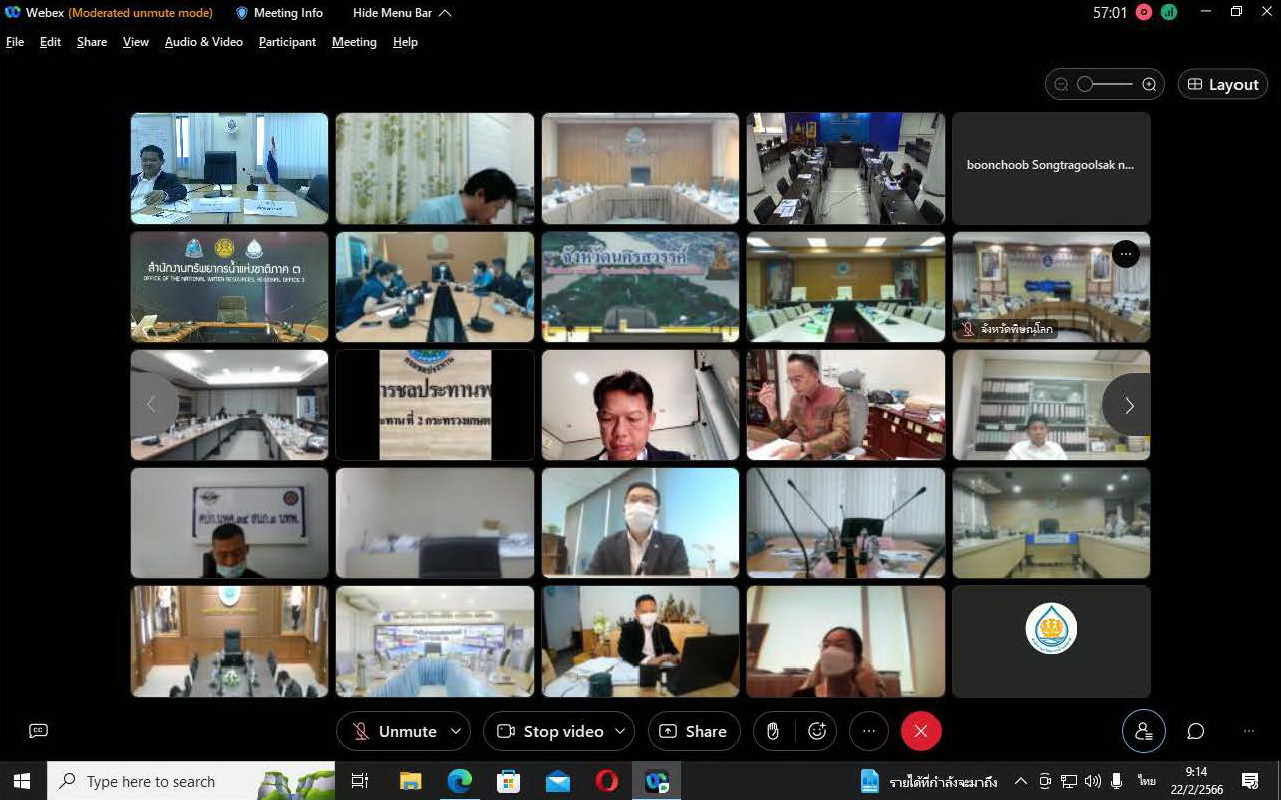Raise hand using the hand icon
Screen dimensions: 1281x800
(772, 731)
